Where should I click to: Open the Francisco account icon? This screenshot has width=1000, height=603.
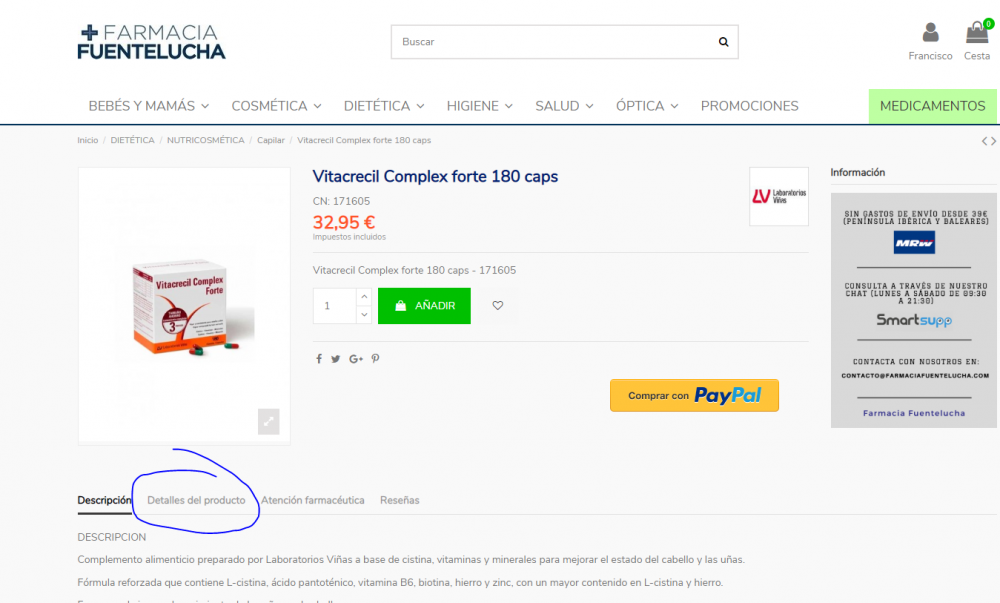pos(930,33)
